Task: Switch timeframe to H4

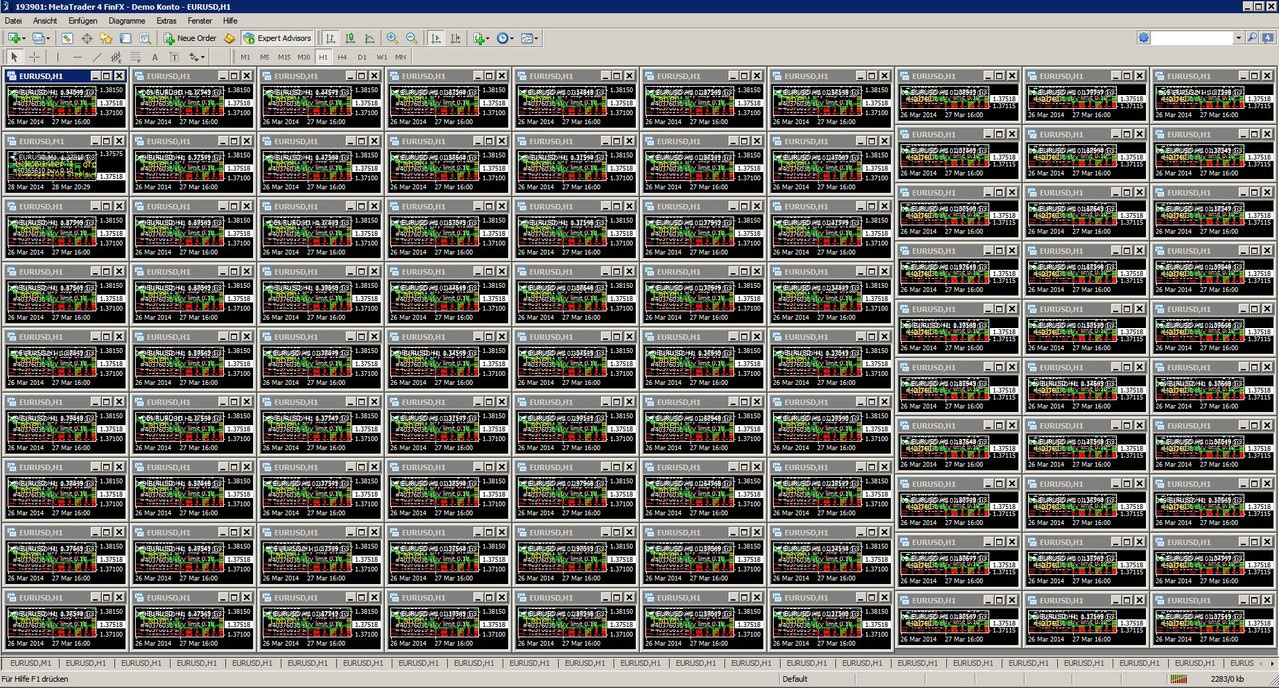Action: (344, 57)
